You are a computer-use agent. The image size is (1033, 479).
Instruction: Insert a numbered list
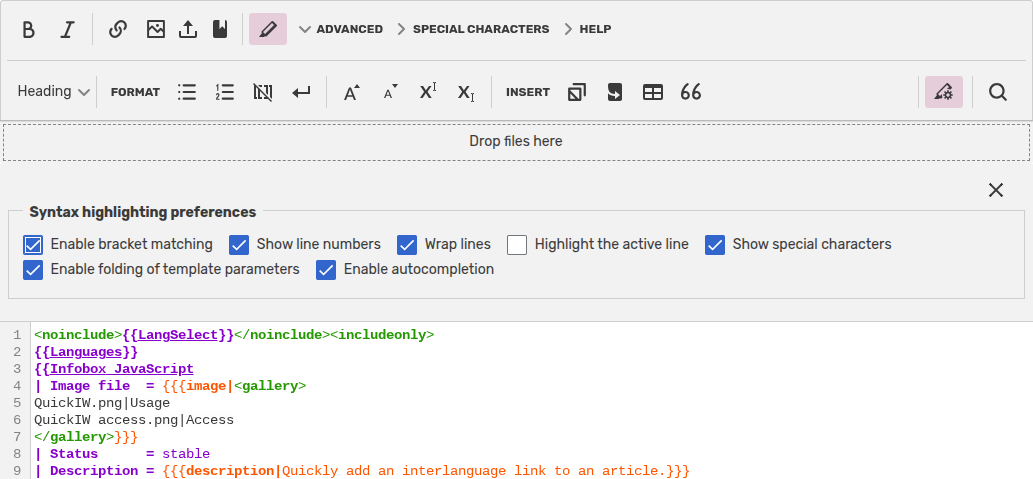(x=225, y=92)
